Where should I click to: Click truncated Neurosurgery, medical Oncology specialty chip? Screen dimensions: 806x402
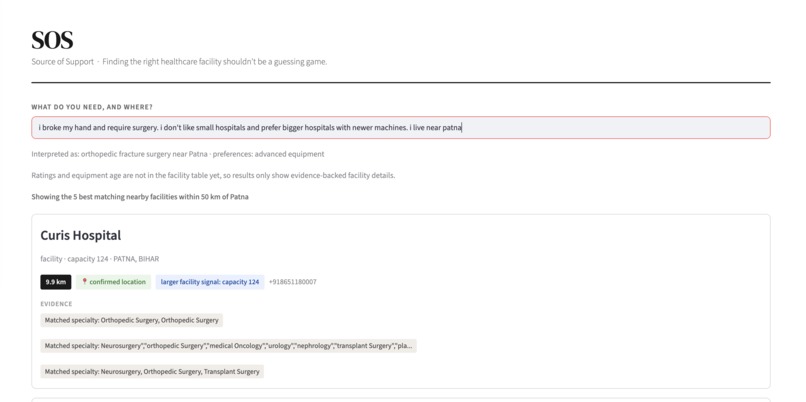coord(228,346)
